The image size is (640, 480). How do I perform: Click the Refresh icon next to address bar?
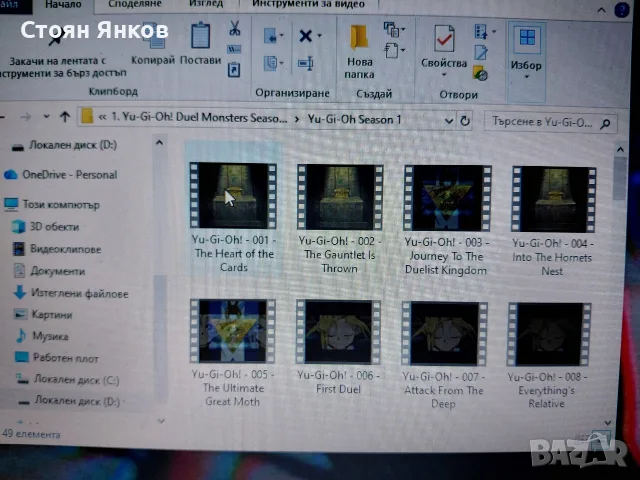[x=465, y=121]
